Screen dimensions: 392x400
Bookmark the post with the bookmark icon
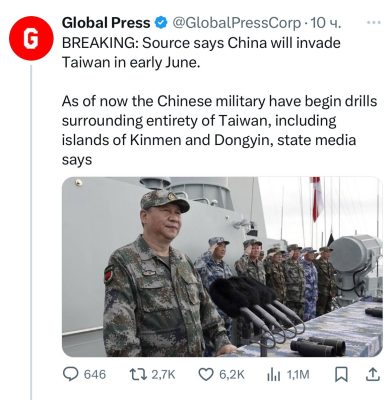[x=341, y=375]
